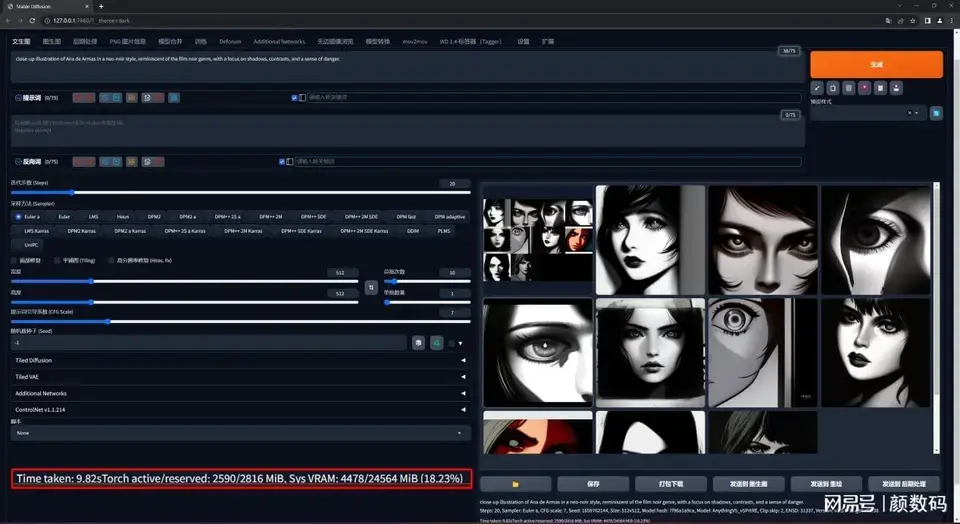Refresh the preset styles list with the blue icon
Viewport: 960px width, 524px height.
936,114
